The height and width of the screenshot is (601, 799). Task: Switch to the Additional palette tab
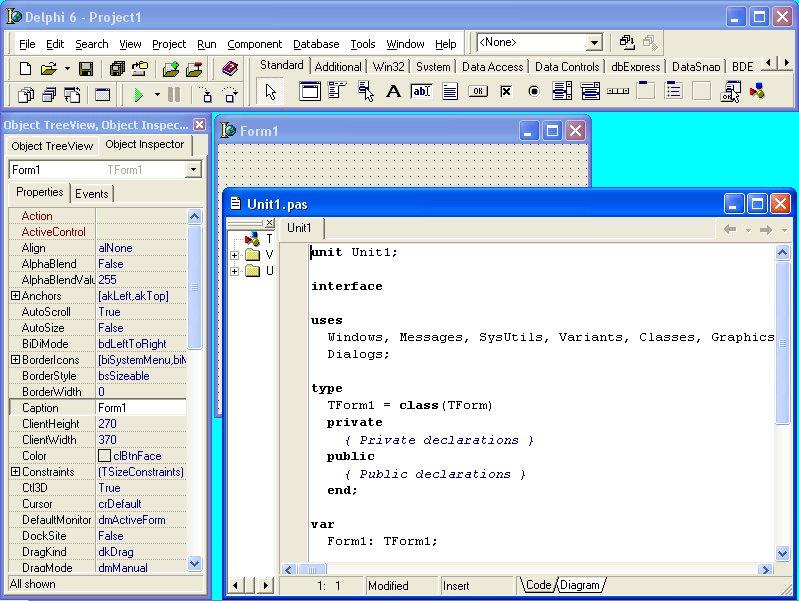(338, 67)
